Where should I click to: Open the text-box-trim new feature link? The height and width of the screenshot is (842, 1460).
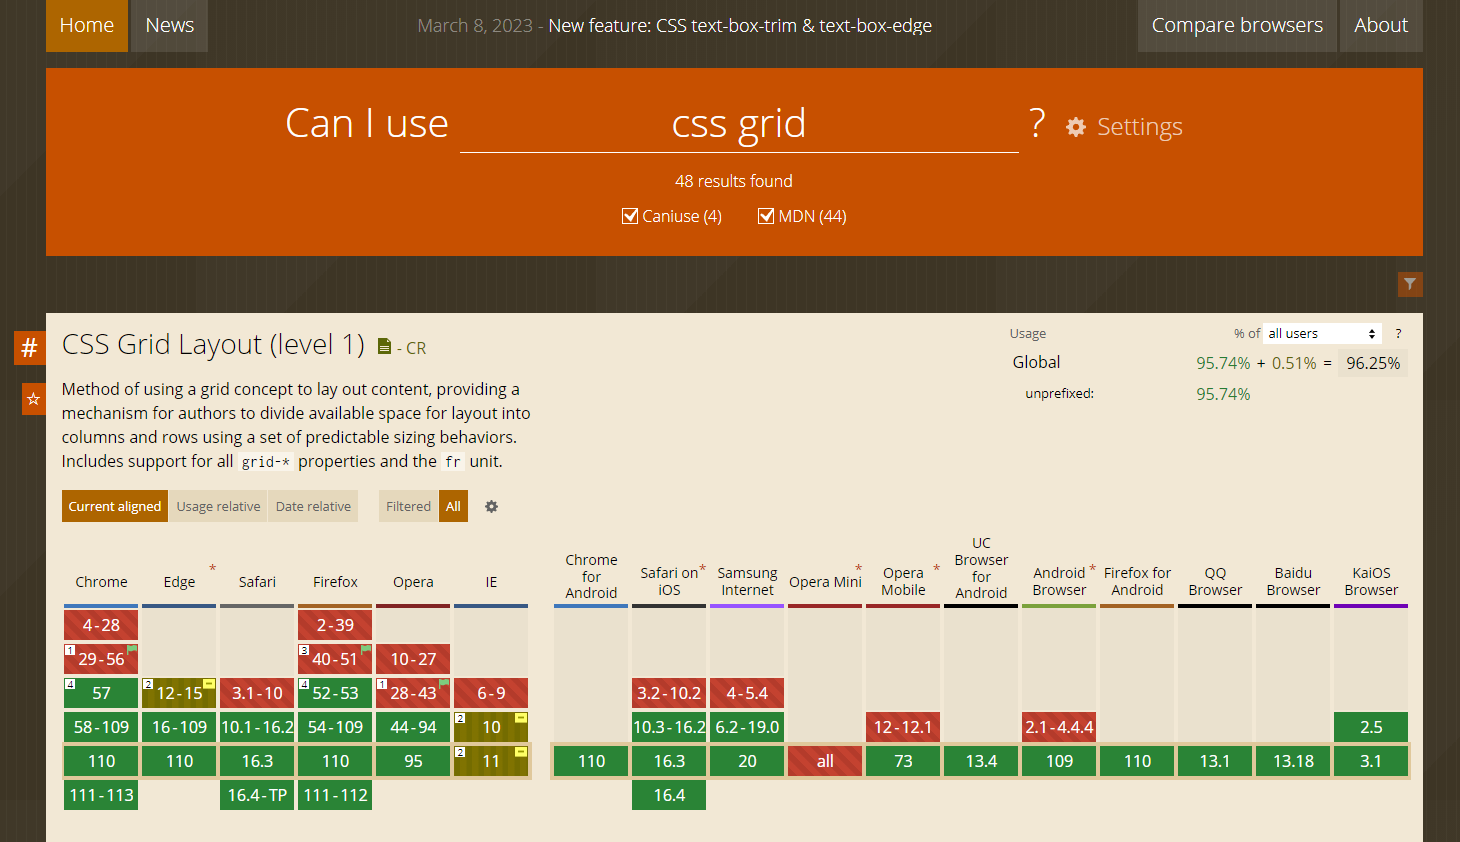pos(740,26)
